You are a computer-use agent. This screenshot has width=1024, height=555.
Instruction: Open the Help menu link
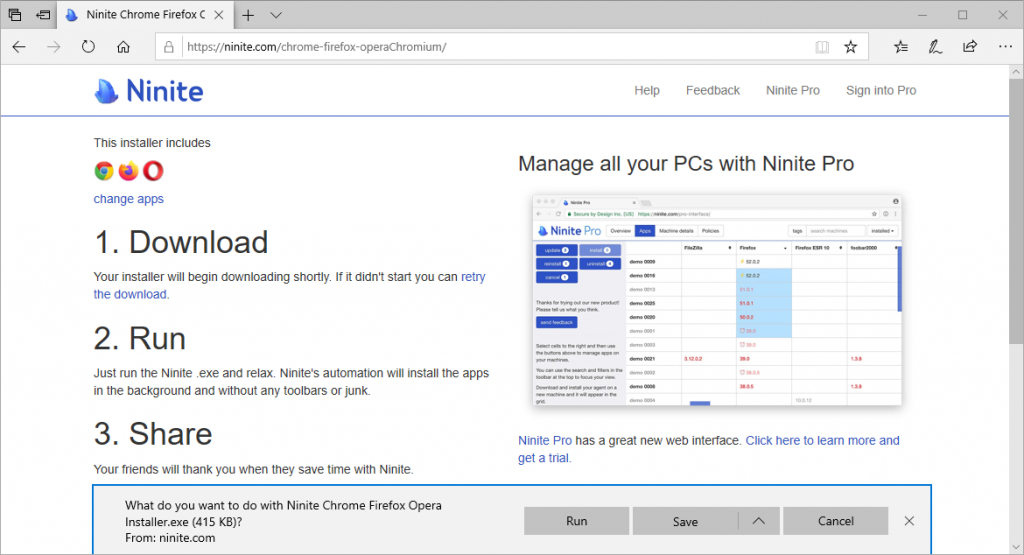pos(647,91)
